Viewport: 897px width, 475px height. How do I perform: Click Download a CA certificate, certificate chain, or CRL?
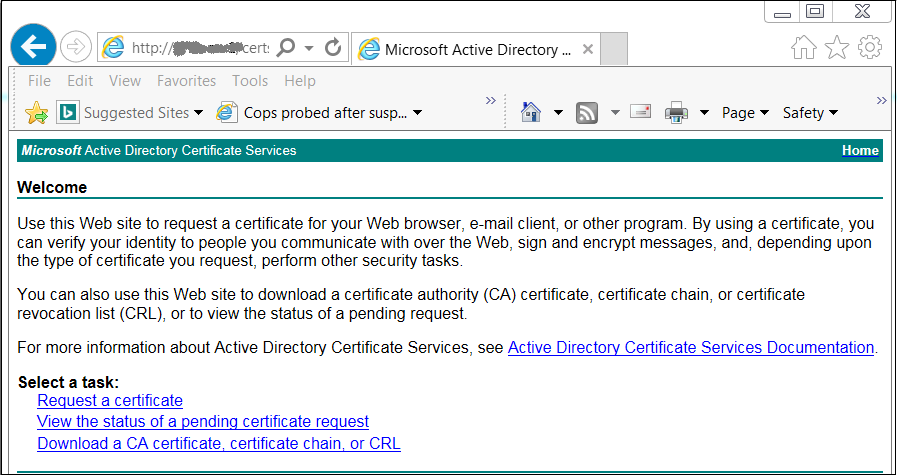(219, 443)
